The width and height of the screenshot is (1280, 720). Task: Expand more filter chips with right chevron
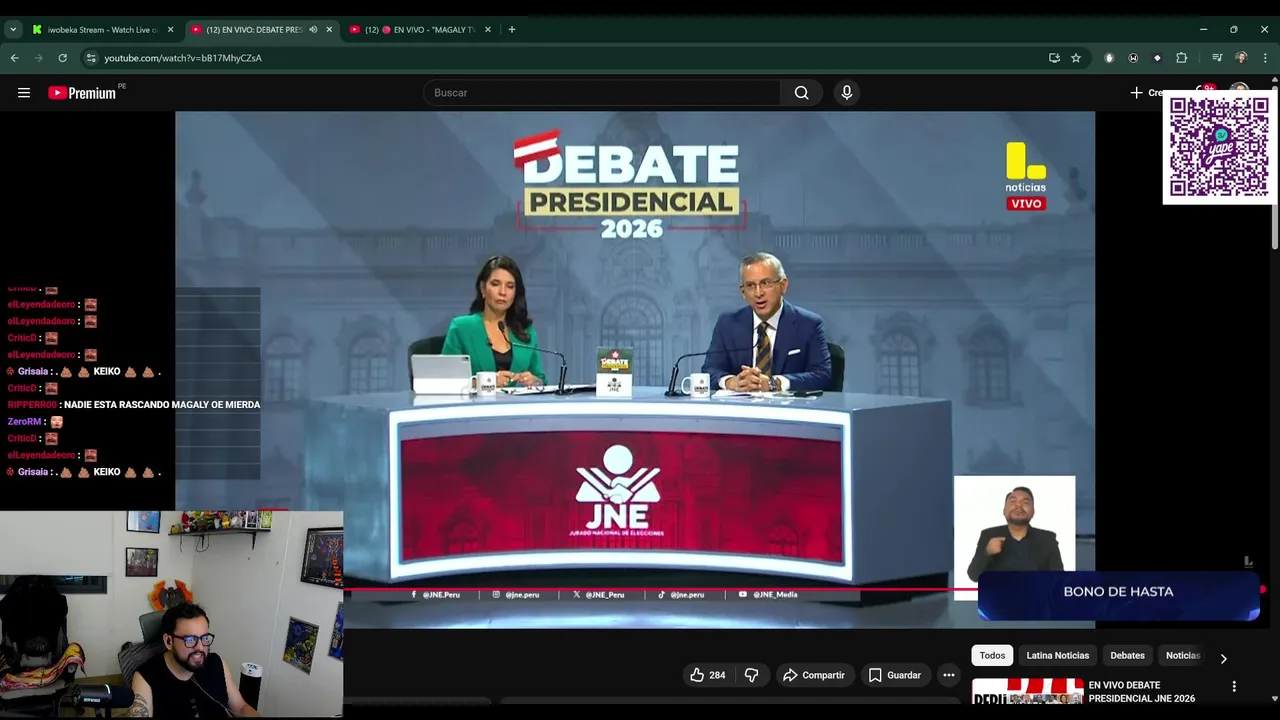1223,658
